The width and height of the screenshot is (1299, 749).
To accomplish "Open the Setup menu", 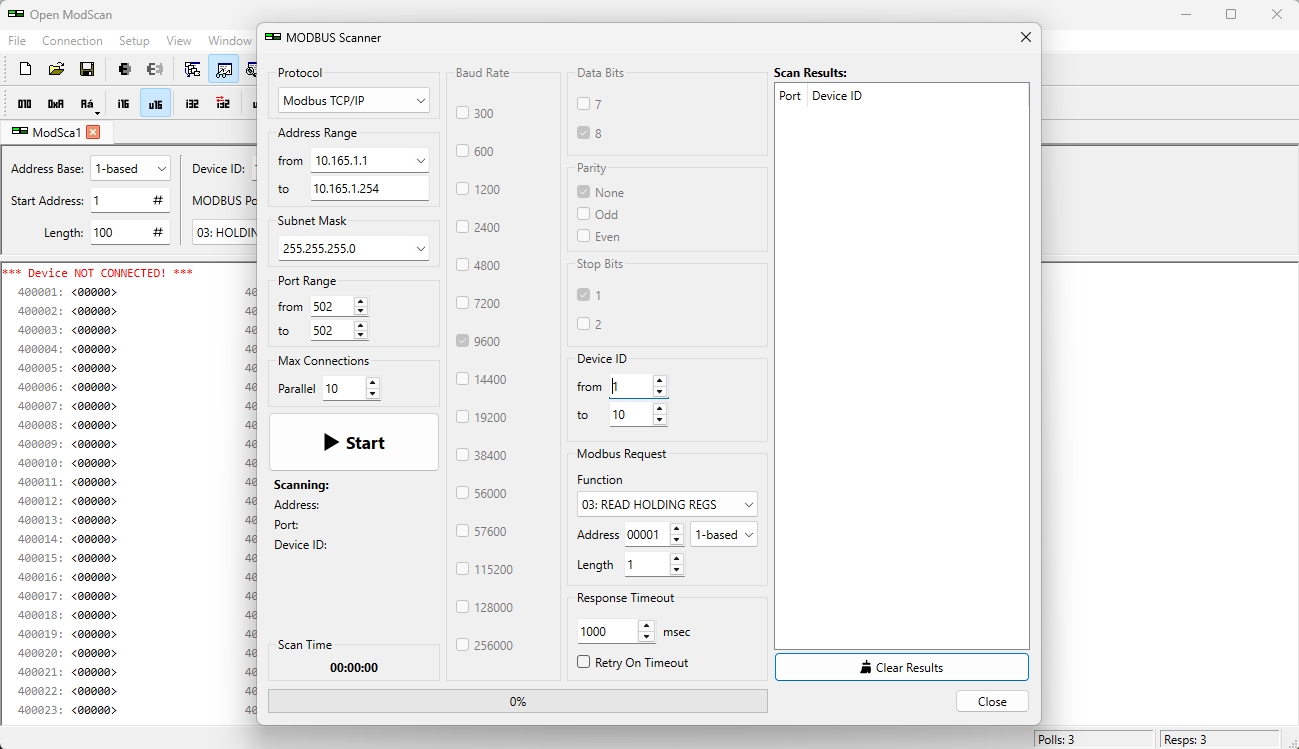I will (134, 41).
